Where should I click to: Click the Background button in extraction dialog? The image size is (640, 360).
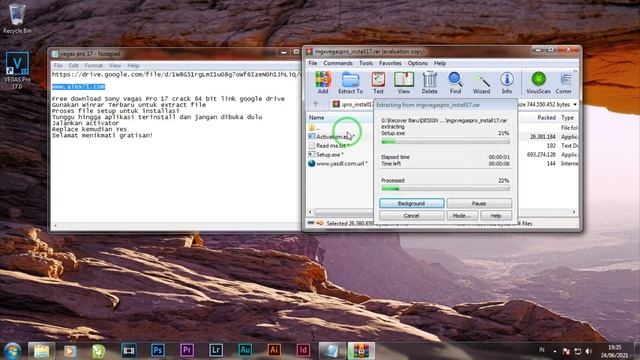point(411,203)
